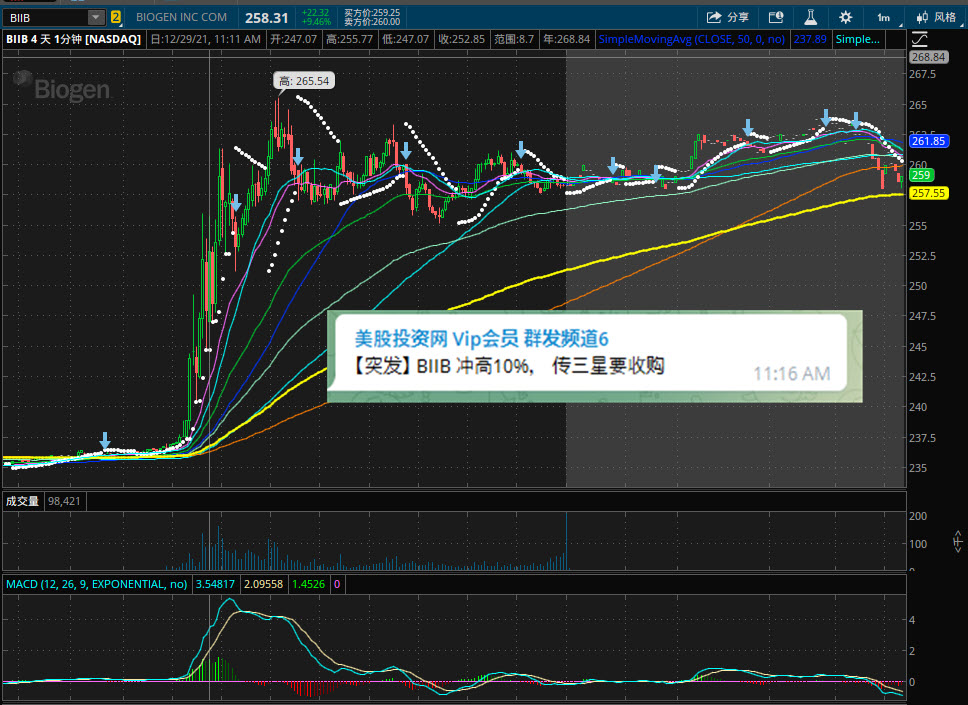Click the blue arrow marker near 237.5
This screenshot has width=968, height=705.
[105, 440]
